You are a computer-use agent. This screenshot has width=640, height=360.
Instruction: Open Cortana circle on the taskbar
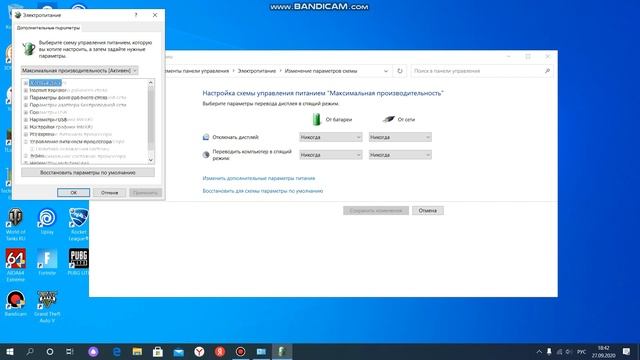(x=50, y=351)
